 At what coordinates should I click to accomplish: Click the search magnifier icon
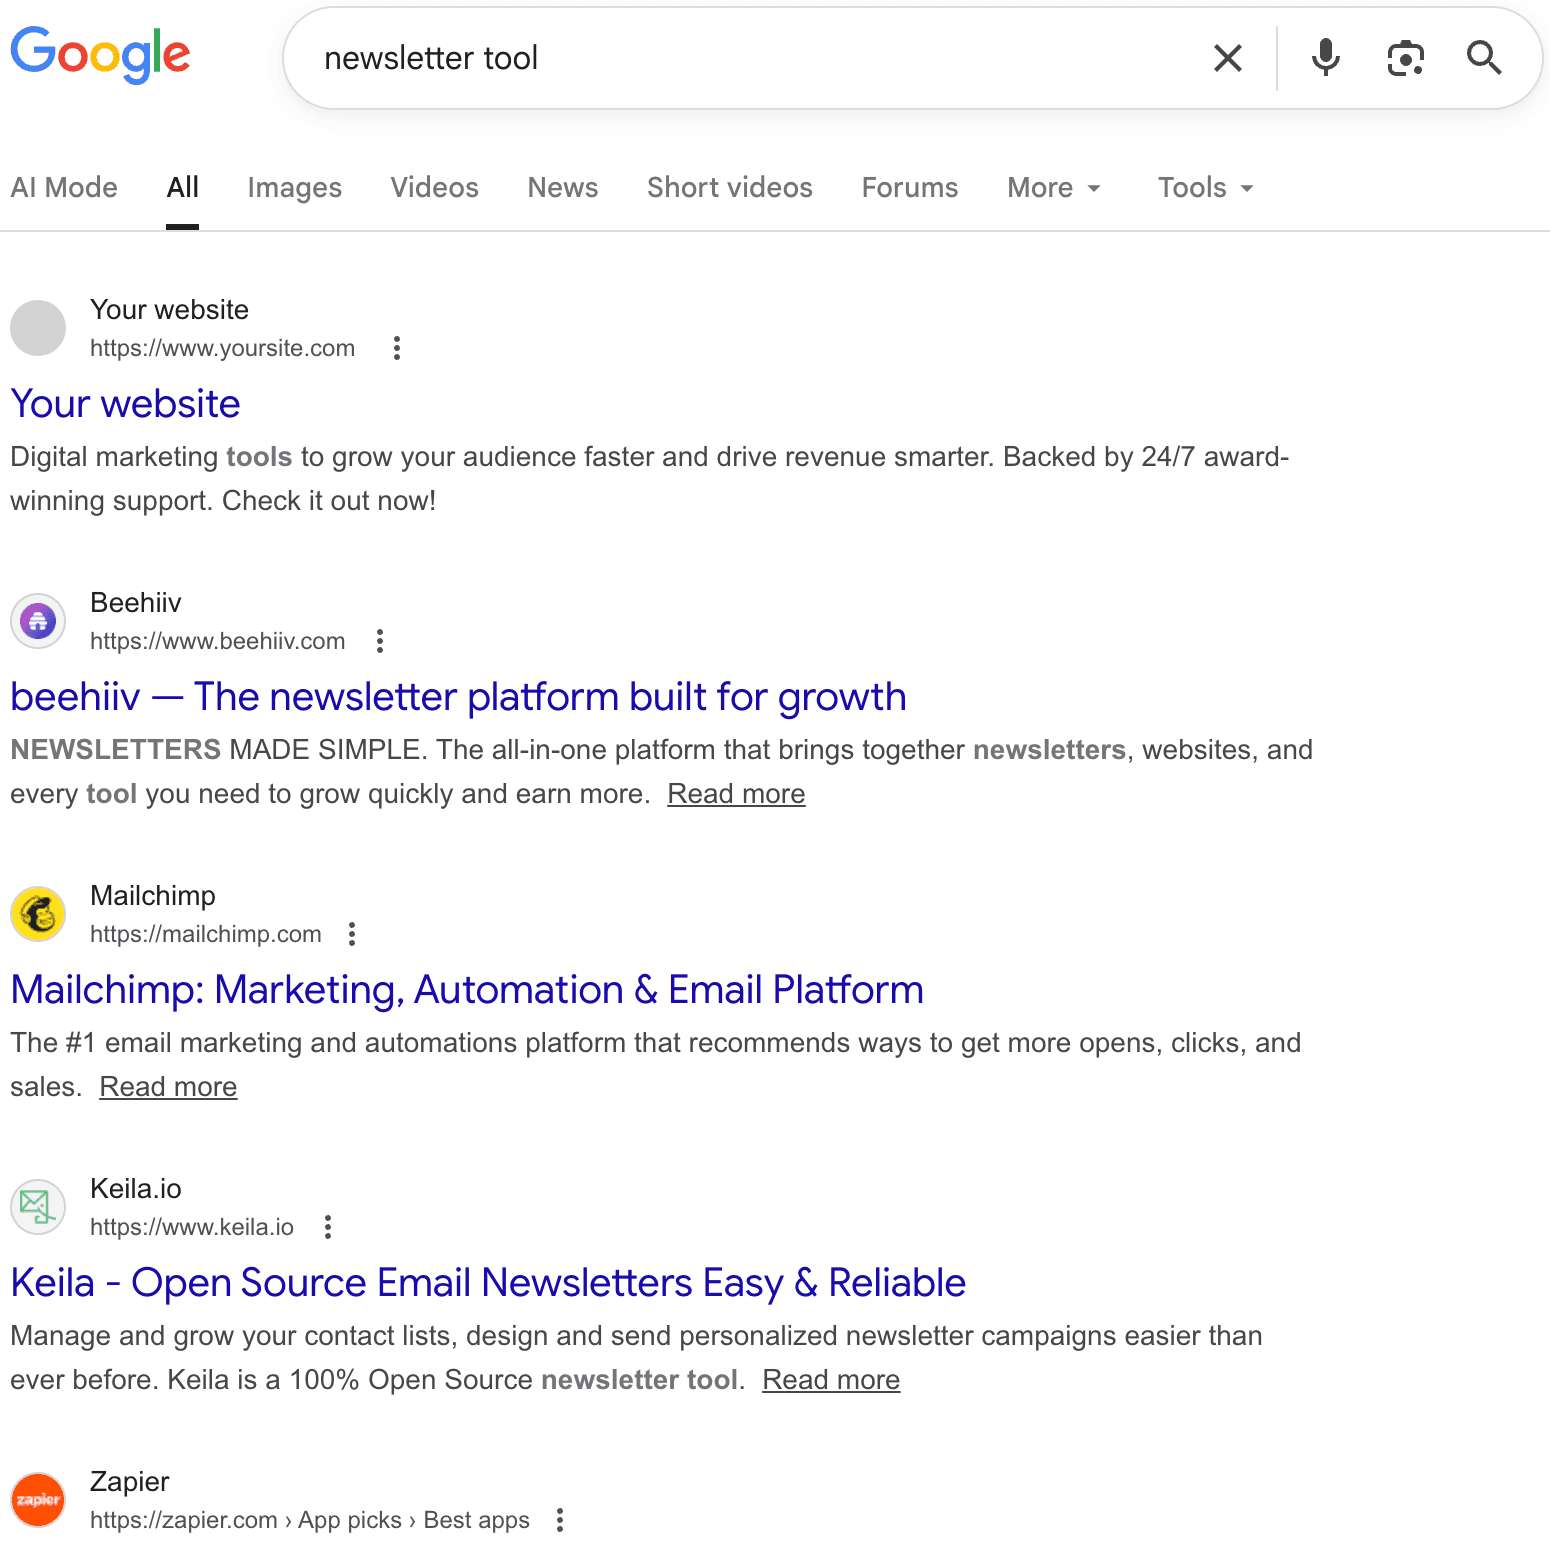click(1484, 58)
